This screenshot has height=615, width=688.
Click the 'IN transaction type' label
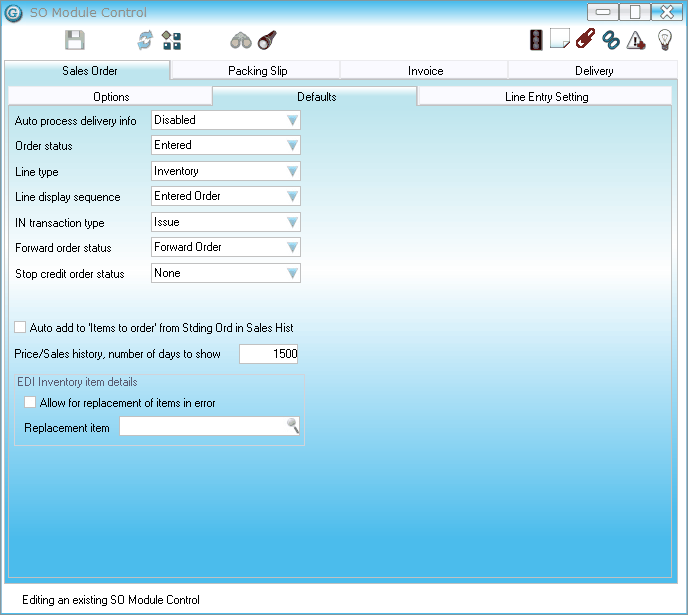click(x=60, y=223)
